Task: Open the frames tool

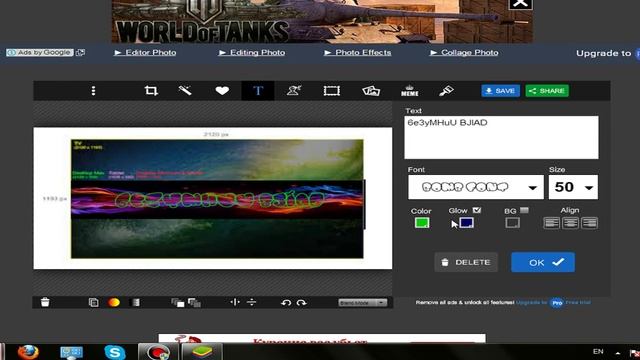Action: pos(331,91)
